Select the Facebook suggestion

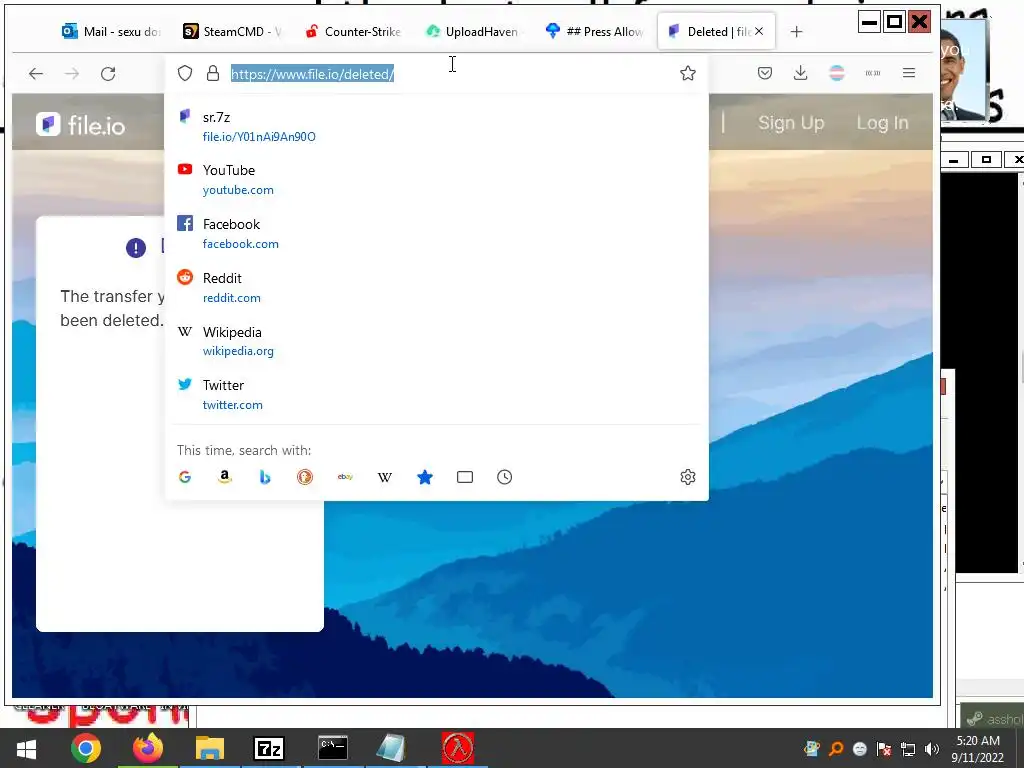pos(436,233)
